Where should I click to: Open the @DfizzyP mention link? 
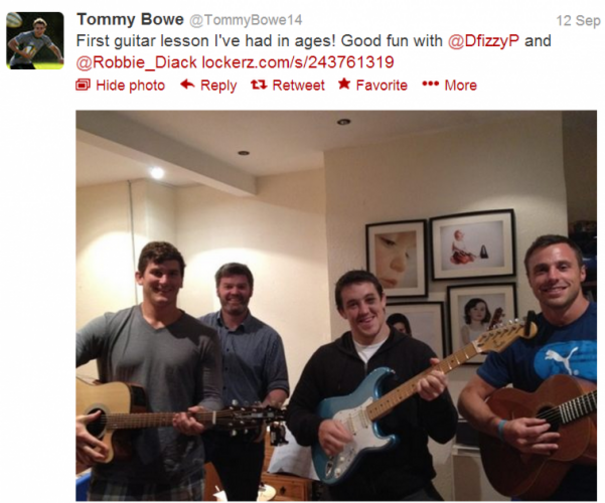pyautogui.click(x=483, y=41)
